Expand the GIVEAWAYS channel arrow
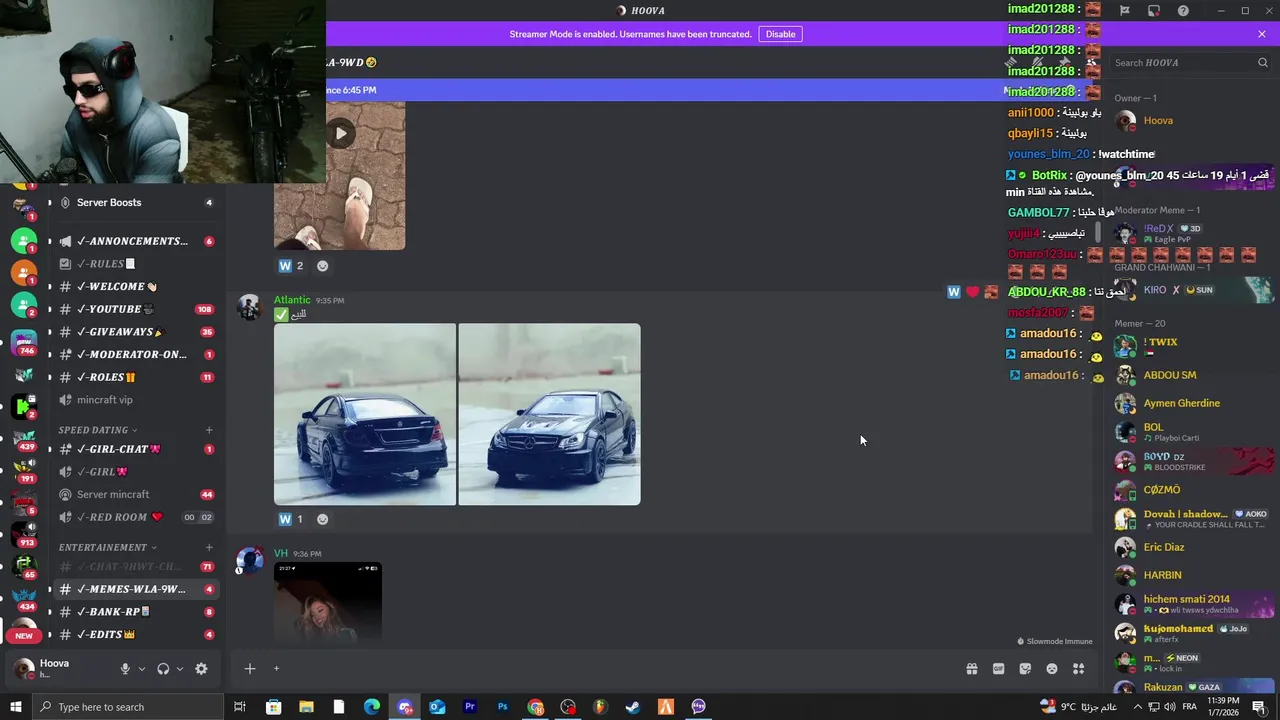This screenshot has width=1280, height=720. (49, 332)
